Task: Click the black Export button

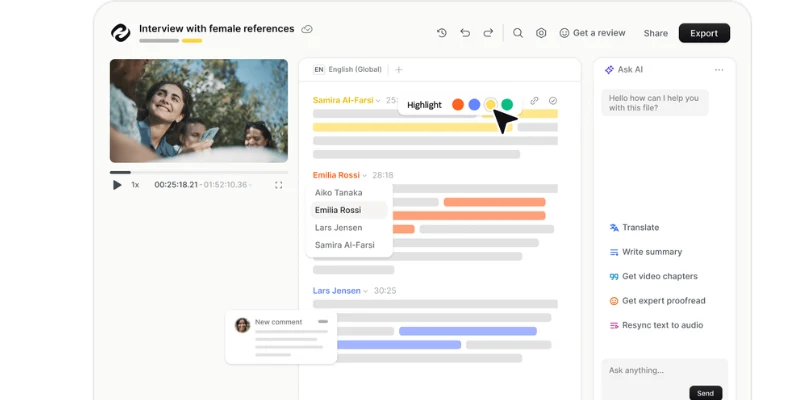Action: point(704,33)
